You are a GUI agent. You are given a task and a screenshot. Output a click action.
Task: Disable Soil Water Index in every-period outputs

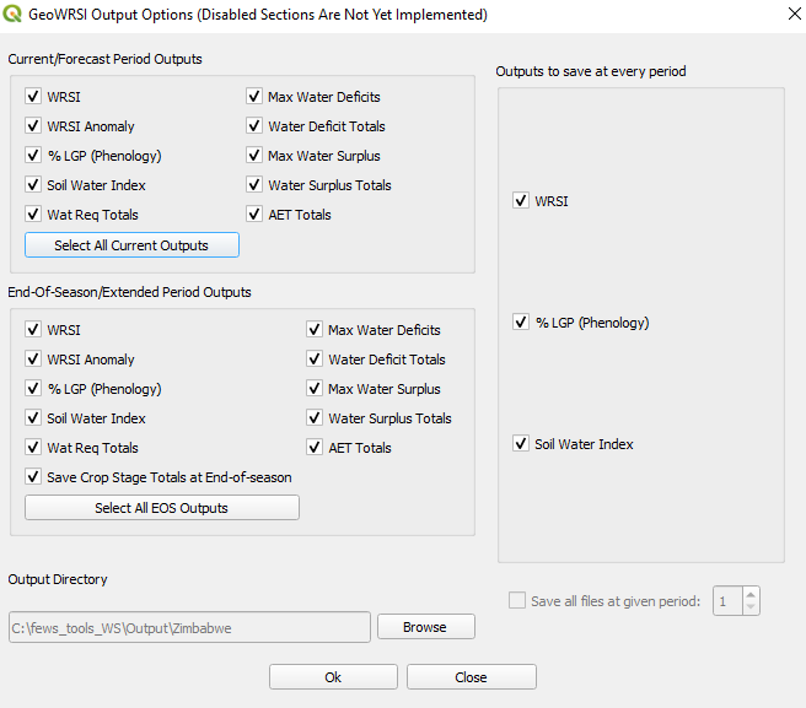coord(520,444)
